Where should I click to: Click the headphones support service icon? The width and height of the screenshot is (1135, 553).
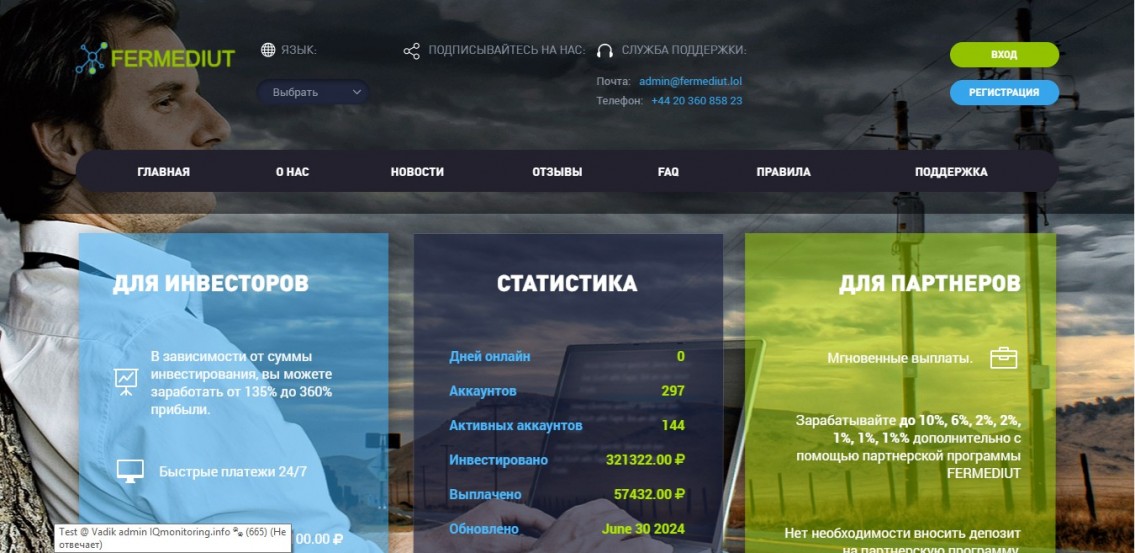604,51
